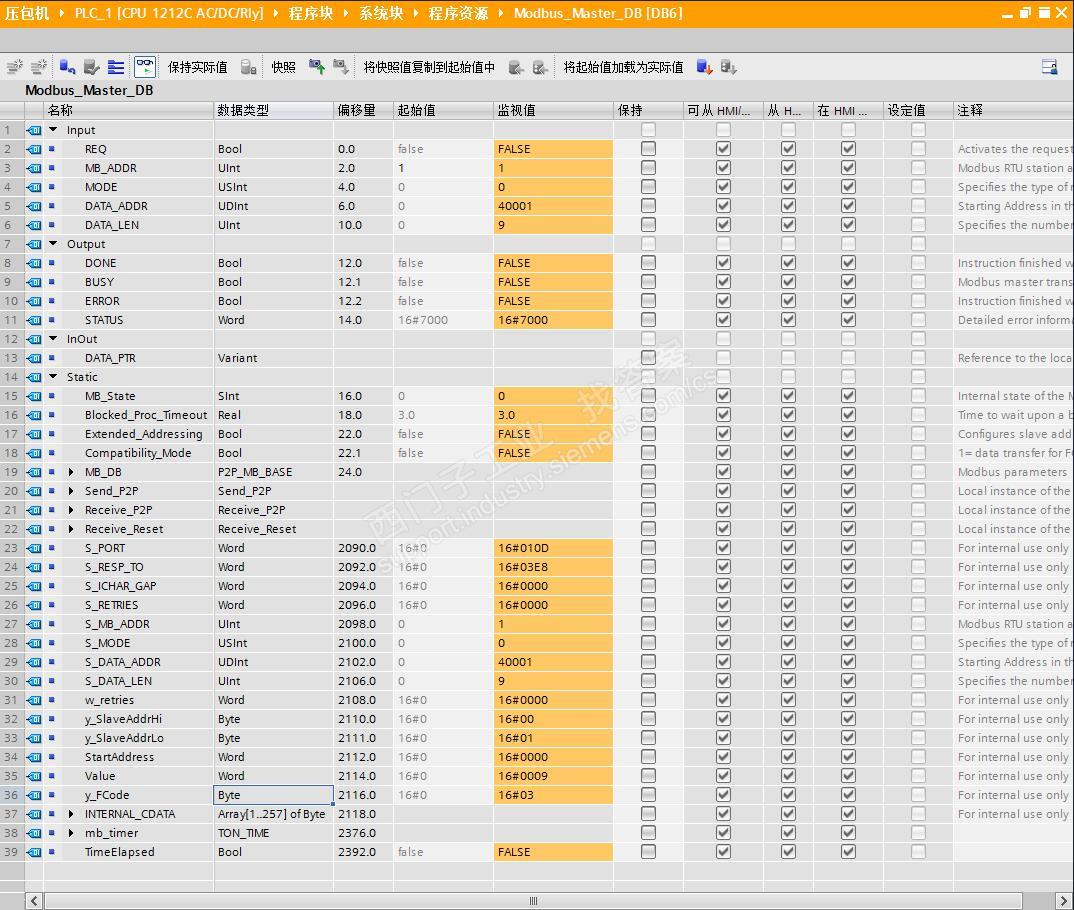Click the 监视值 column header
This screenshot has width=1074, height=910.
pyautogui.click(x=553, y=110)
